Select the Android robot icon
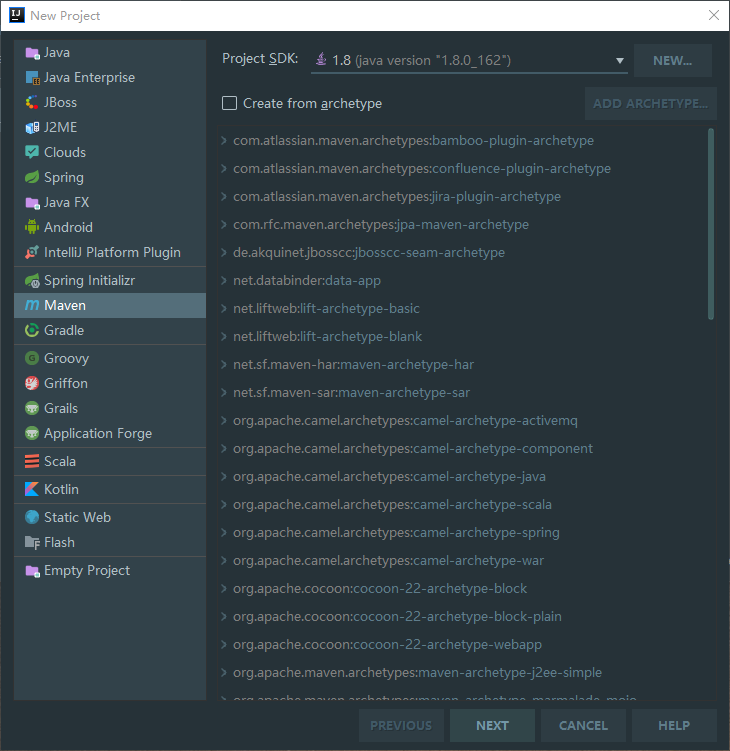Viewport: 730px width, 751px height. pos(32,227)
